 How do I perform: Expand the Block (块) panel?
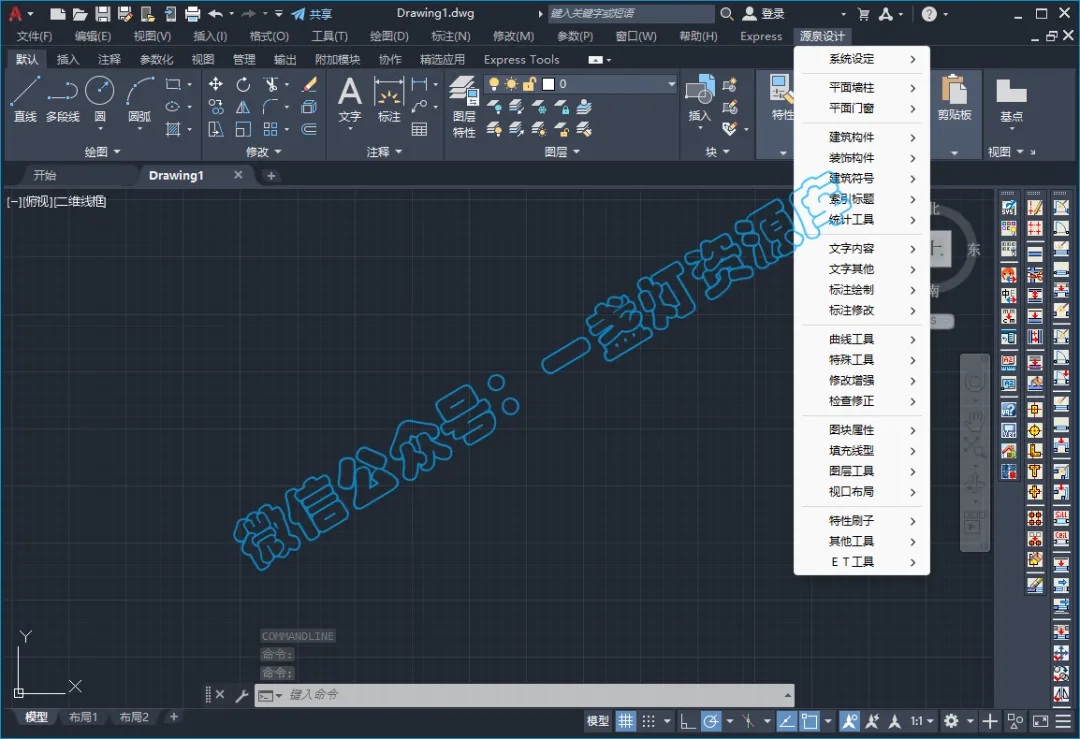tap(717, 152)
